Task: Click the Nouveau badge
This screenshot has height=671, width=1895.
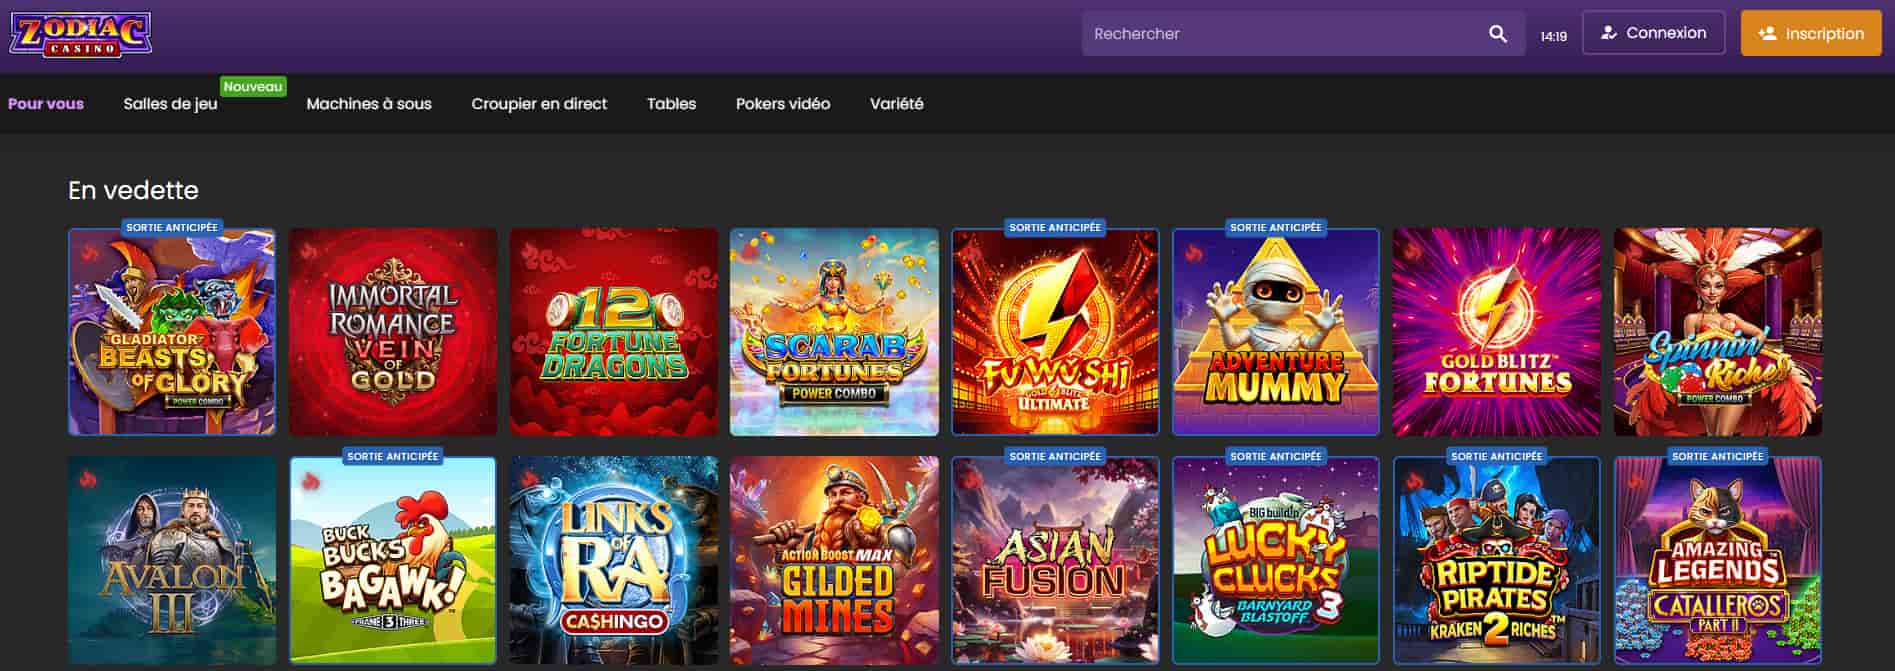Action: tap(253, 87)
